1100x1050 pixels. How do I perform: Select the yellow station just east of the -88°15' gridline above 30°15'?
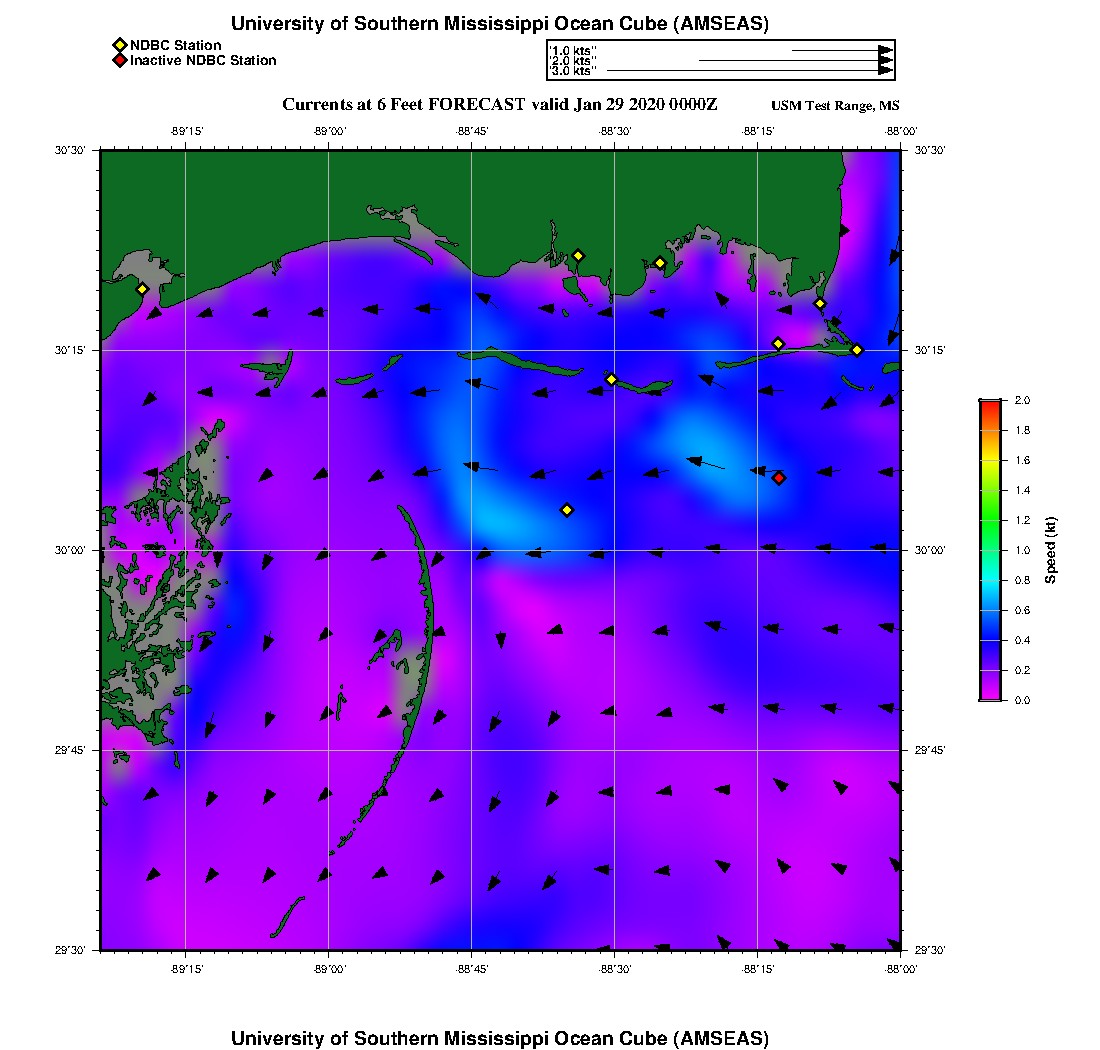[x=778, y=344]
